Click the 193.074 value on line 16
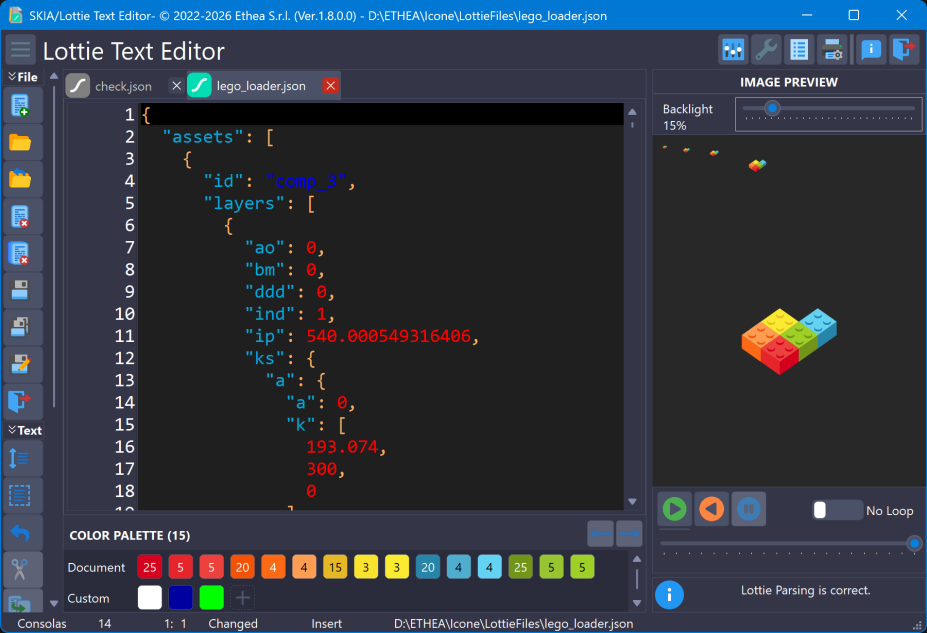Image resolution: width=927 pixels, height=633 pixels. (342, 446)
